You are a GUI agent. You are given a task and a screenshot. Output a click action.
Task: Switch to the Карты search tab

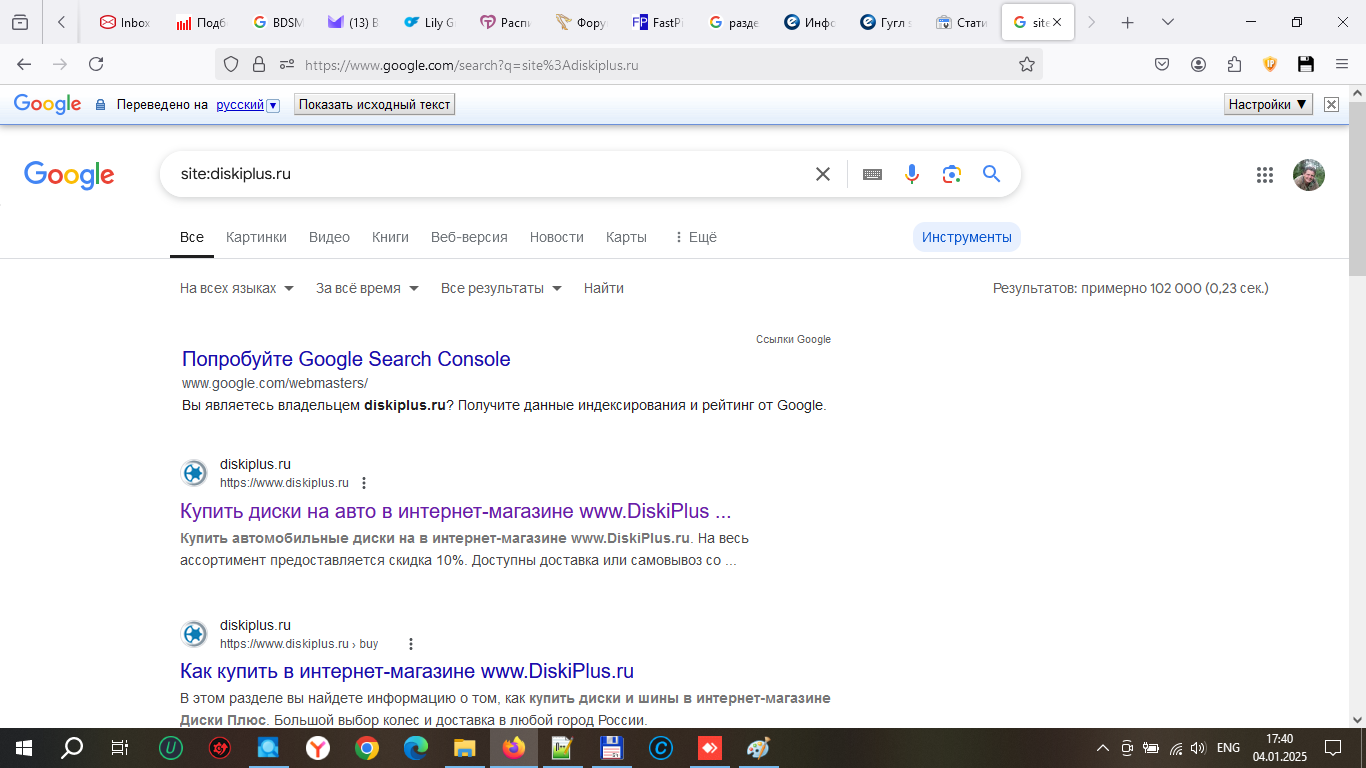coord(626,237)
